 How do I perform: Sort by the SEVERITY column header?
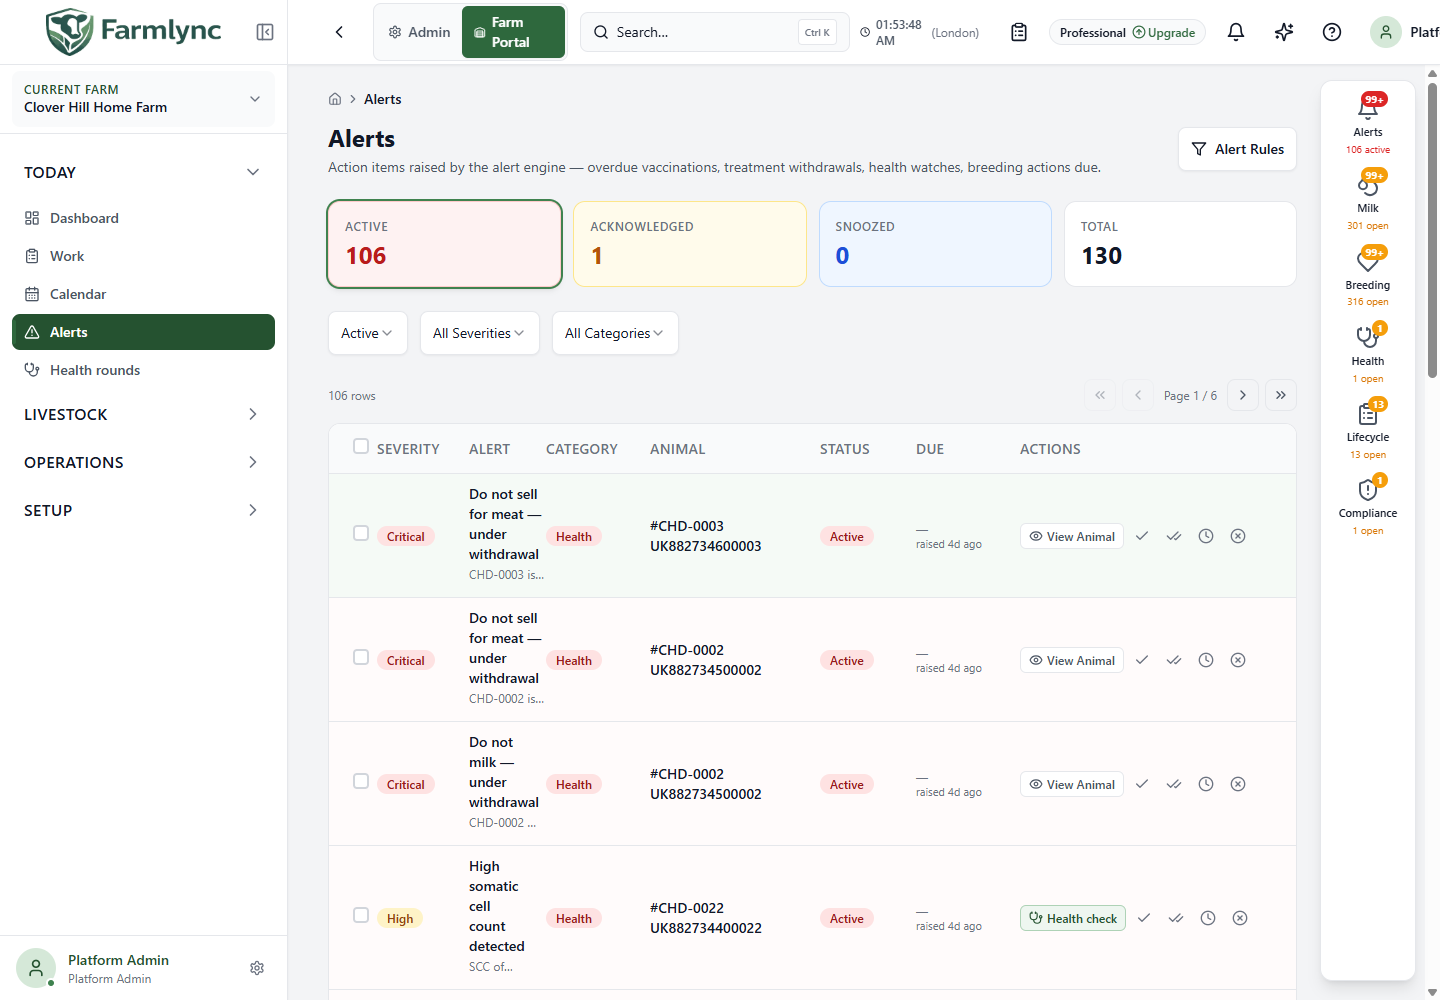click(x=408, y=449)
